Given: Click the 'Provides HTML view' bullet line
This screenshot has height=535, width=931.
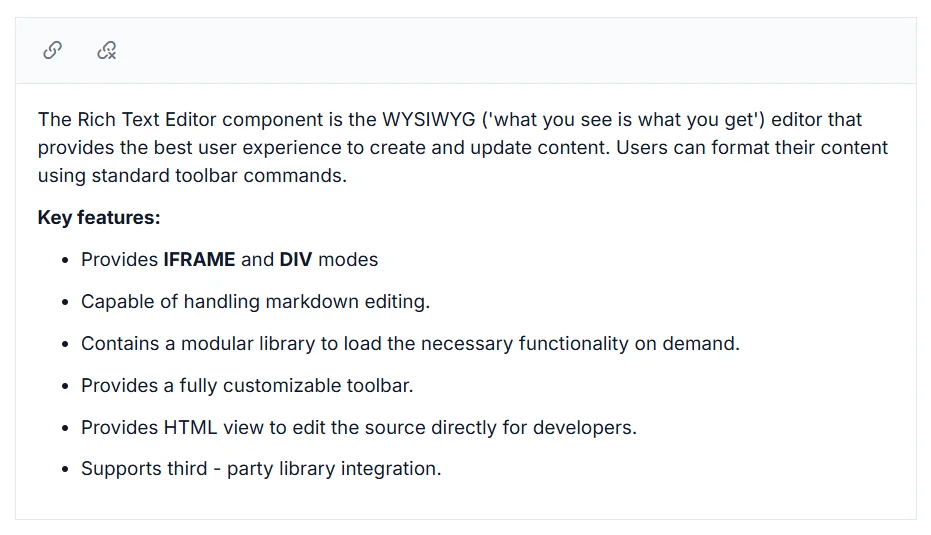Looking at the screenshot, I should click(359, 428).
